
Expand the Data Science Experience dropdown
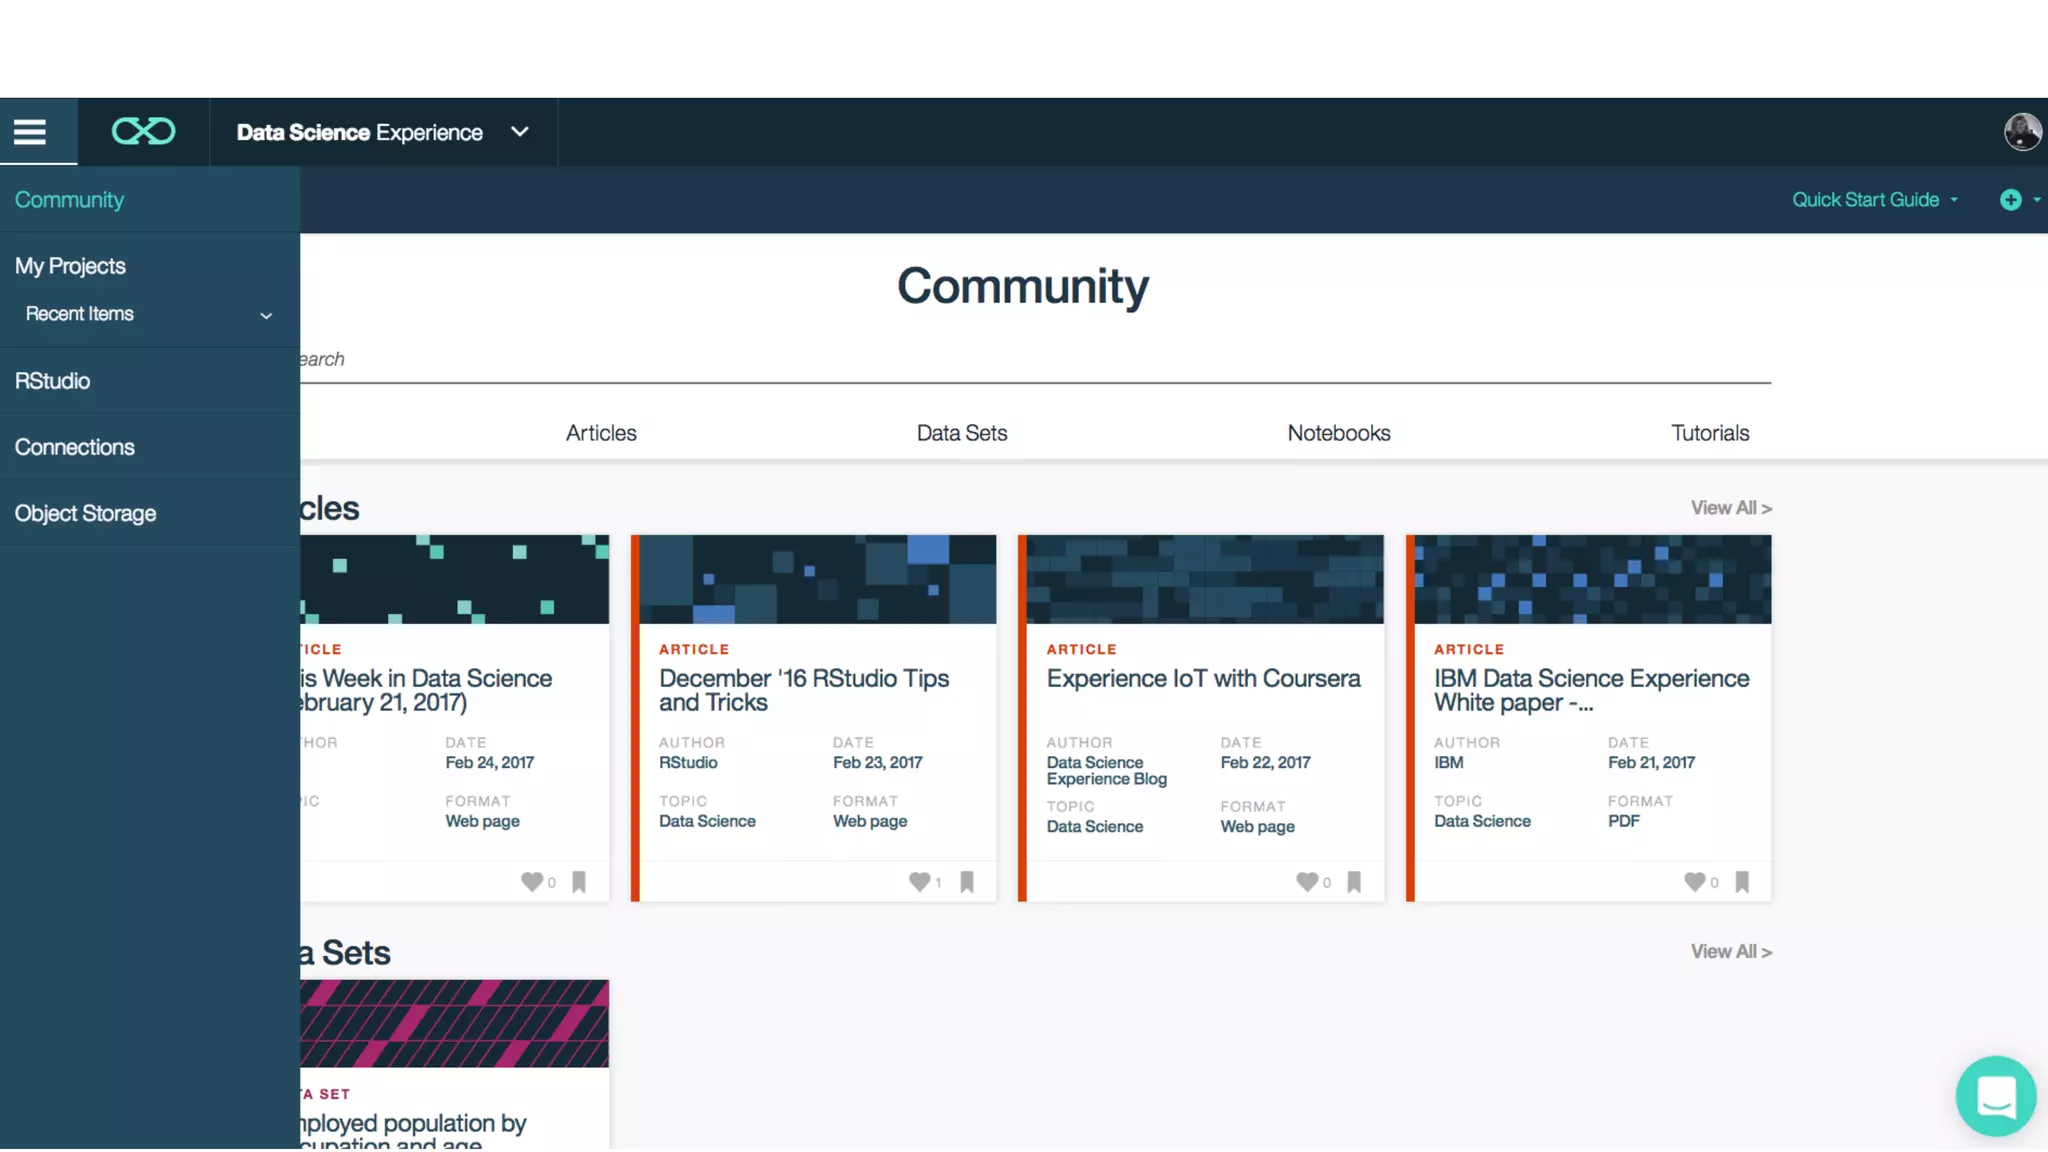(519, 132)
